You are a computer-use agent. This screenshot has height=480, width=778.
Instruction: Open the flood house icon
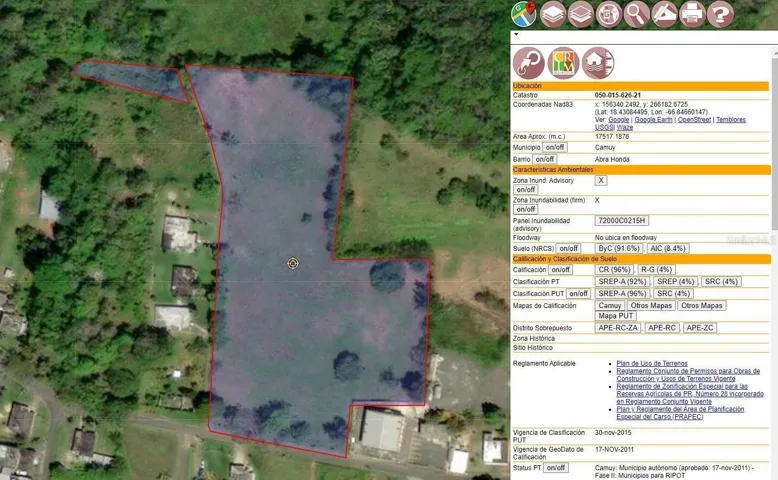coord(598,63)
